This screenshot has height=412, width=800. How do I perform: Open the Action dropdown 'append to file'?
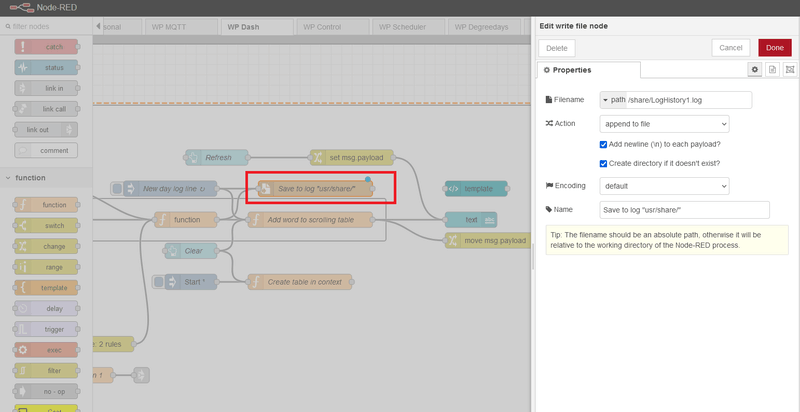664,124
